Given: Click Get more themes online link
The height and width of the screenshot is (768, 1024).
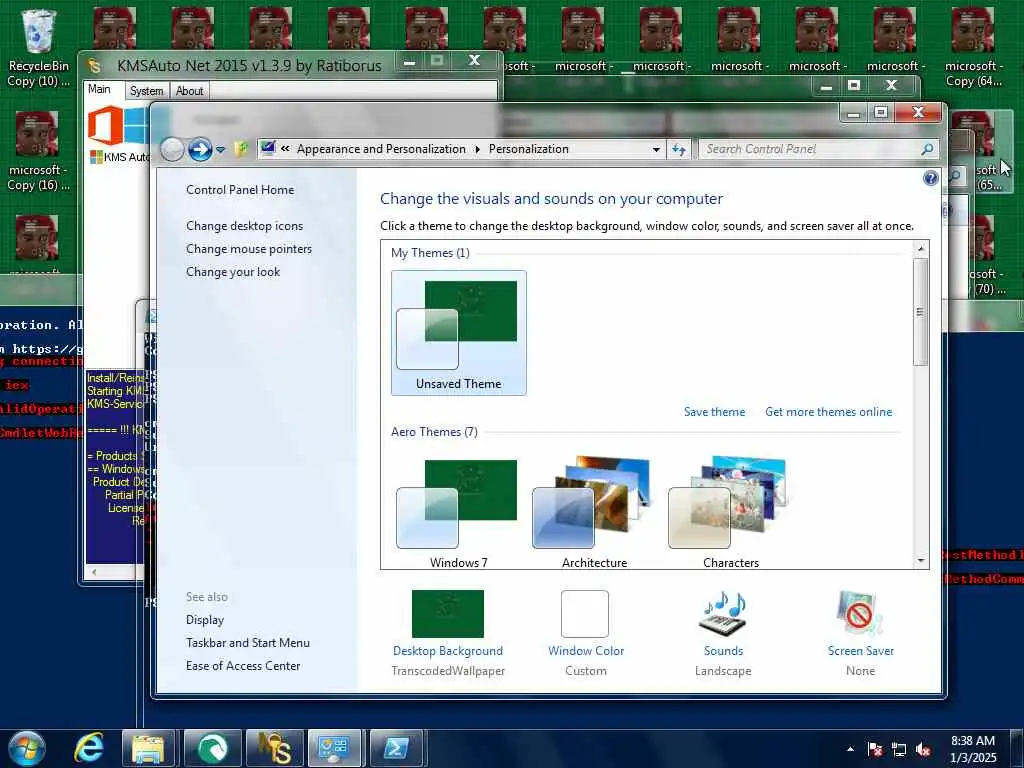Looking at the screenshot, I should [x=828, y=412].
